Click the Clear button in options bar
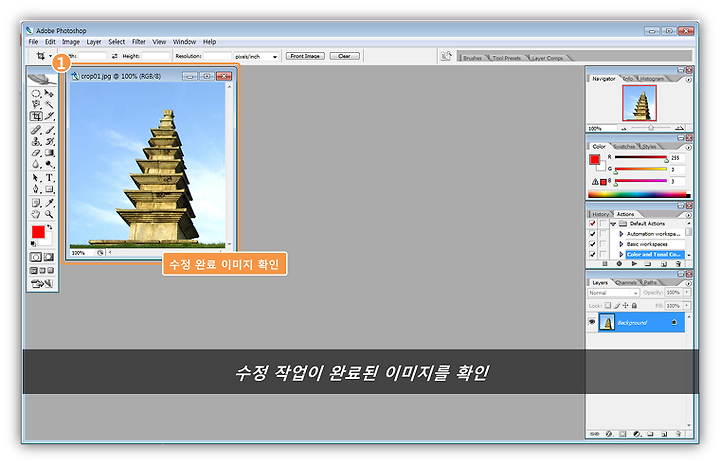720x465 pixels. point(344,56)
